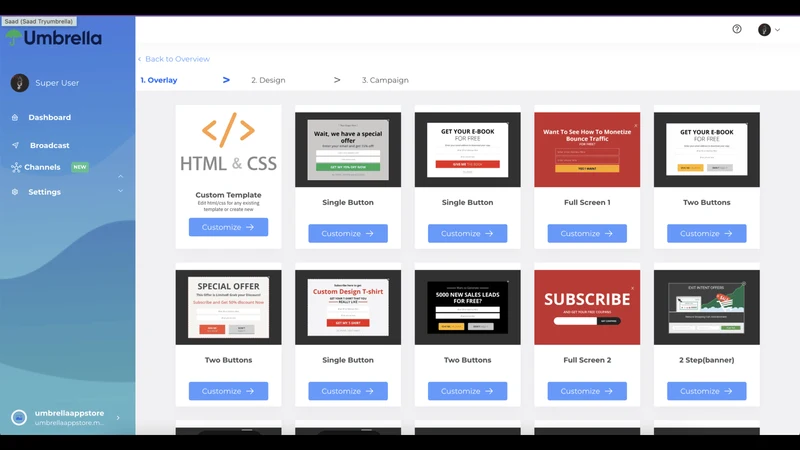Select the two-button GET YOUR E-BOOK thumbnail

coord(707,149)
